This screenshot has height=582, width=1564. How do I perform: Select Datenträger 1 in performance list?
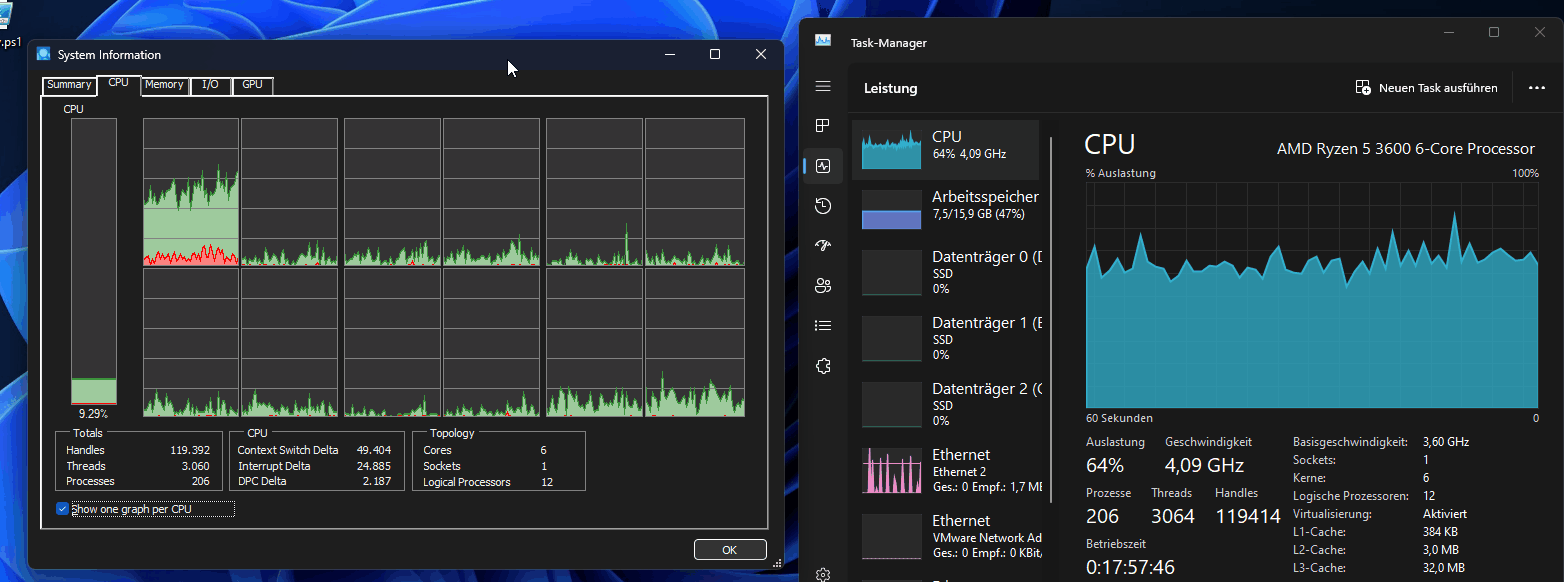pos(946,338)
